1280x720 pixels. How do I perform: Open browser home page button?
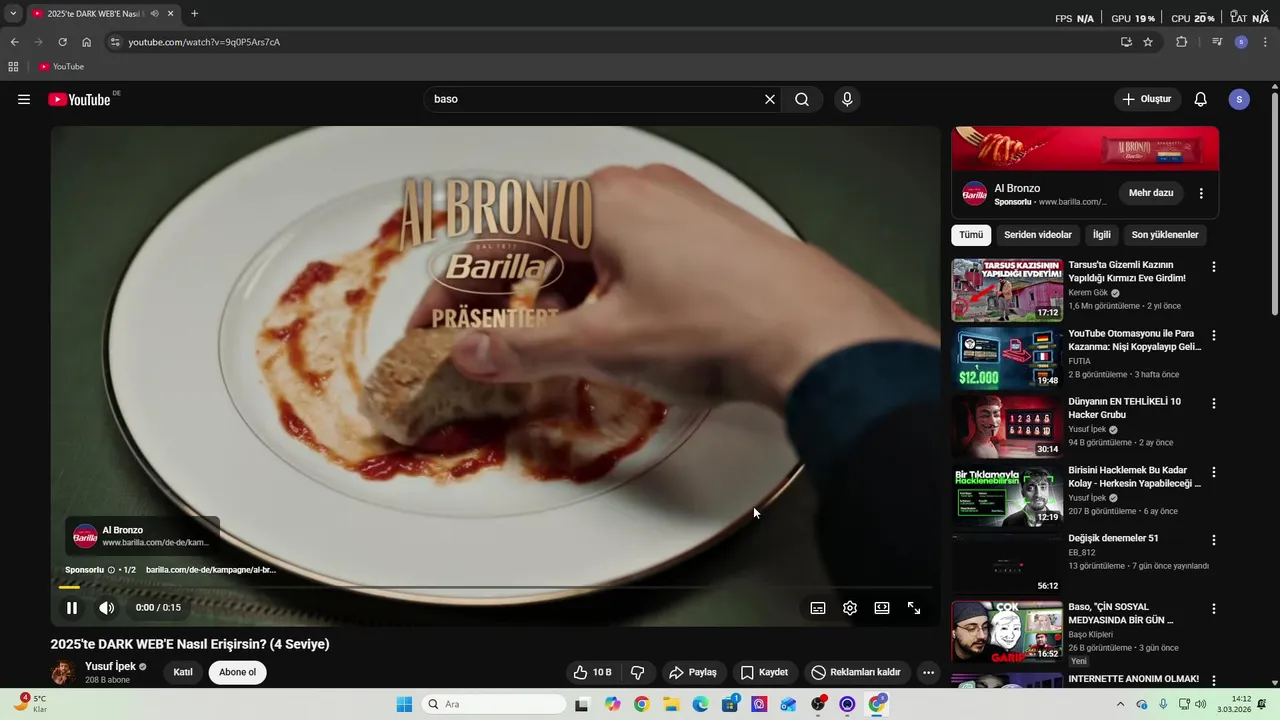point(87,42)
